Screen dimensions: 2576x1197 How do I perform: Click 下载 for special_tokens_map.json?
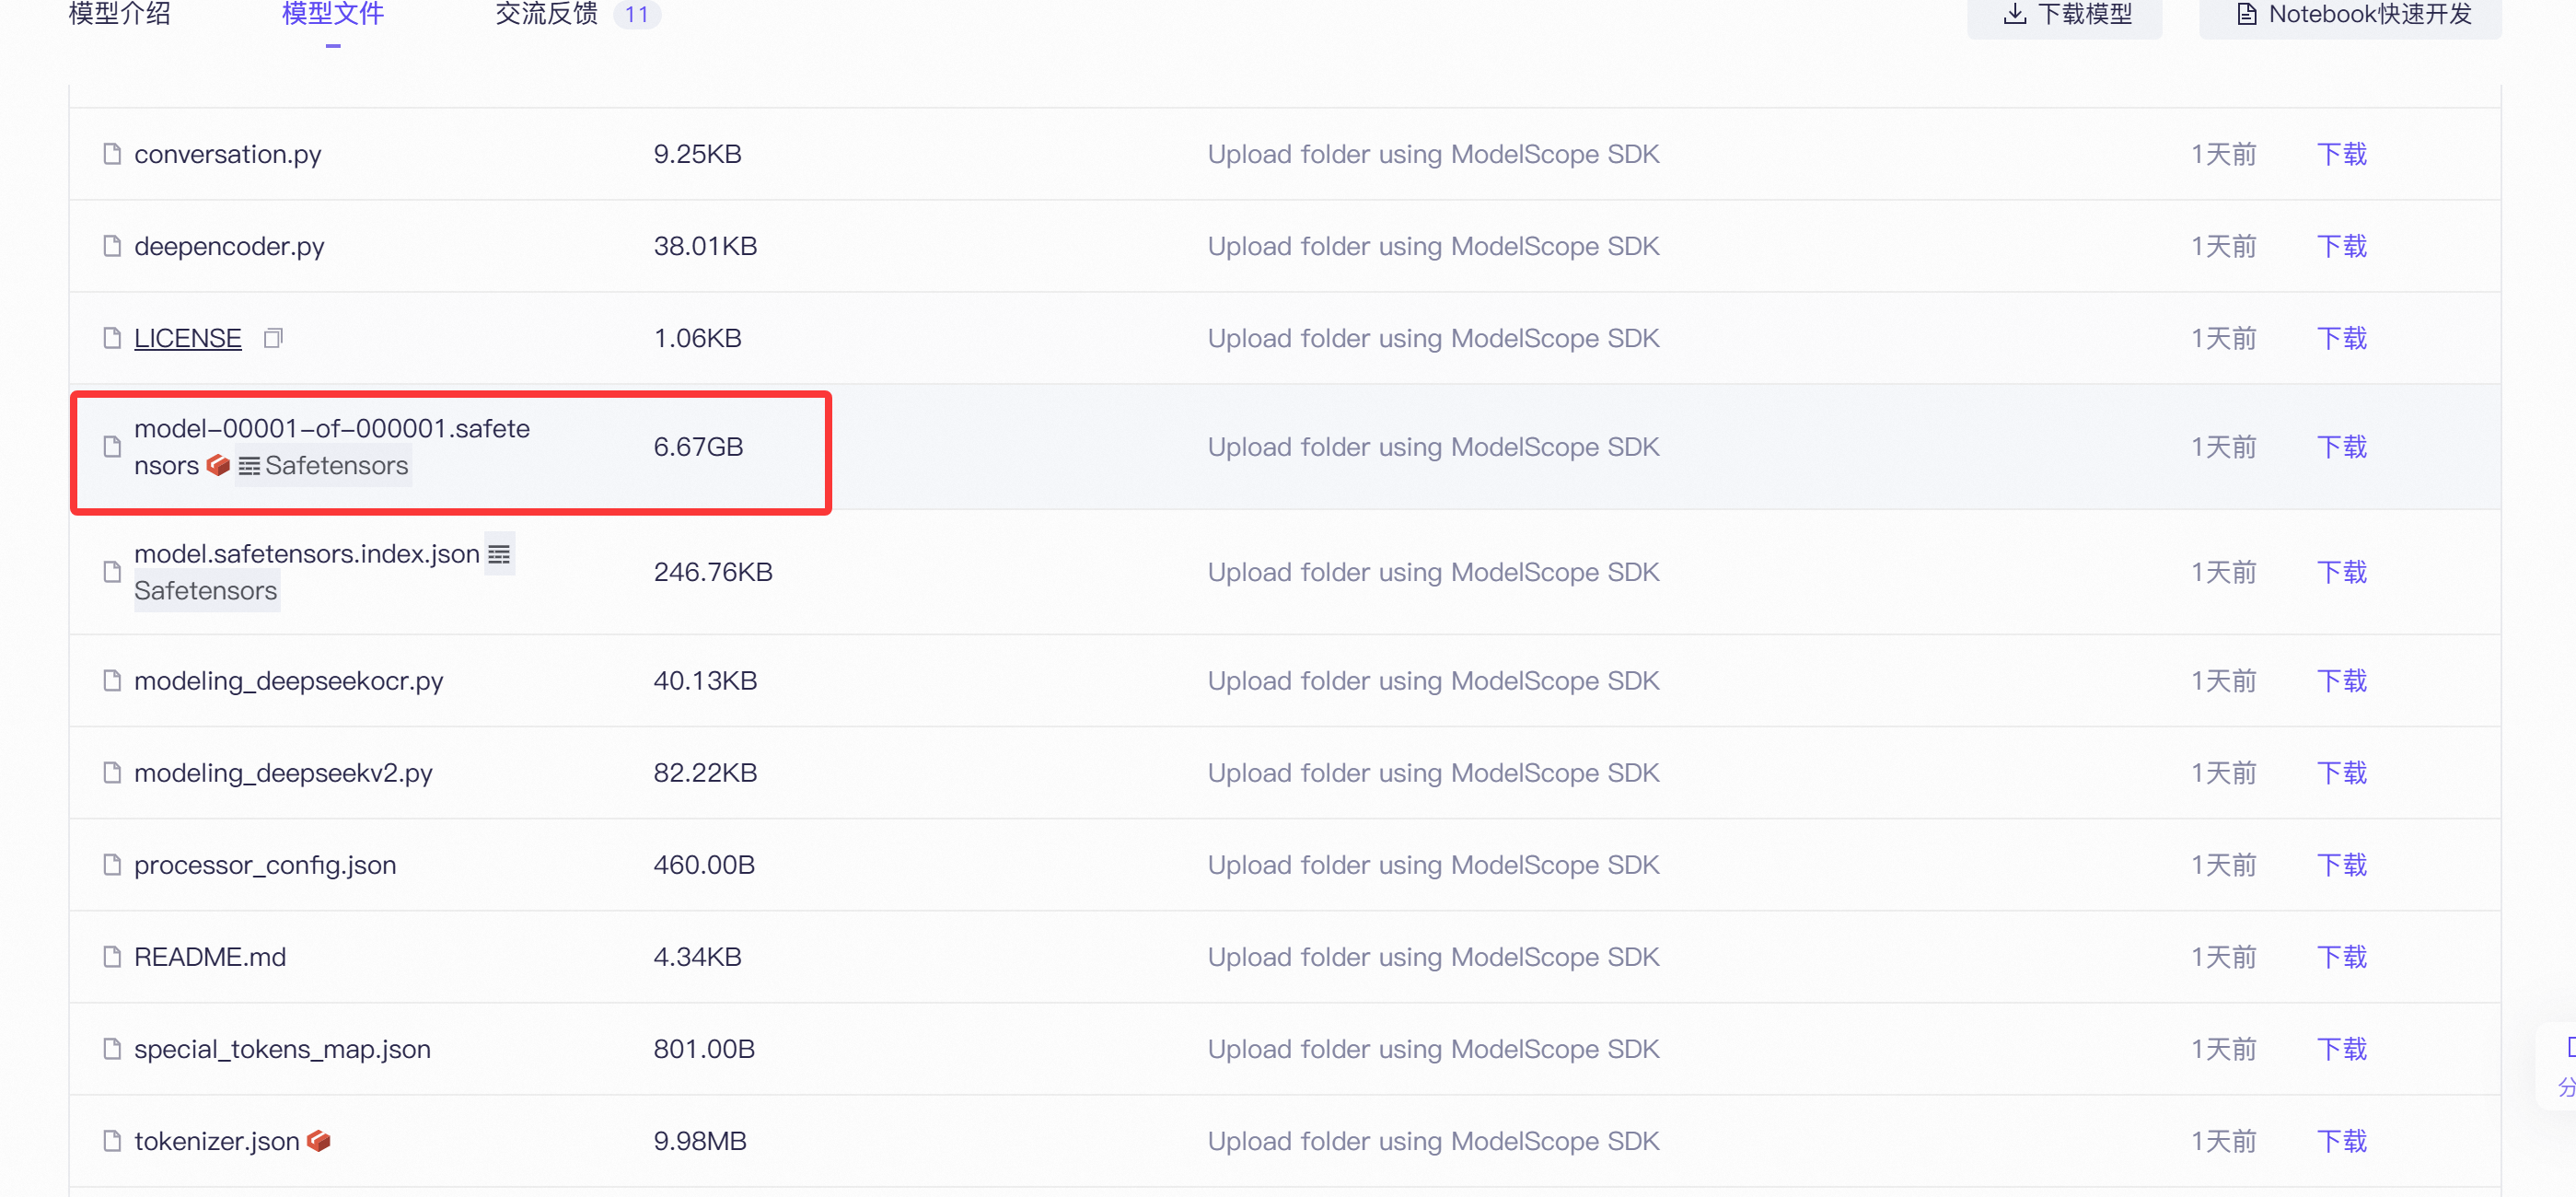pyautogui.click(x=2342, y=1049)
